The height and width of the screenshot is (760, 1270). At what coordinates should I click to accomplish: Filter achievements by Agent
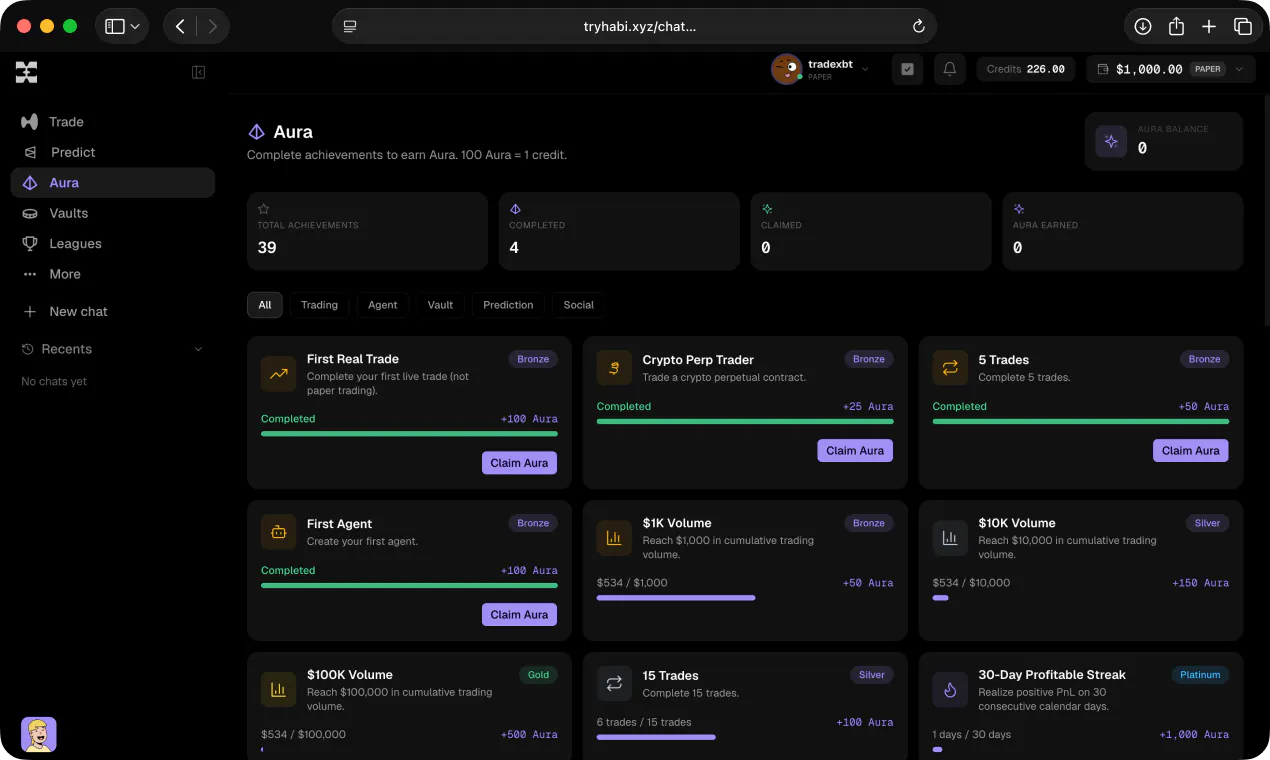(383, 305)
